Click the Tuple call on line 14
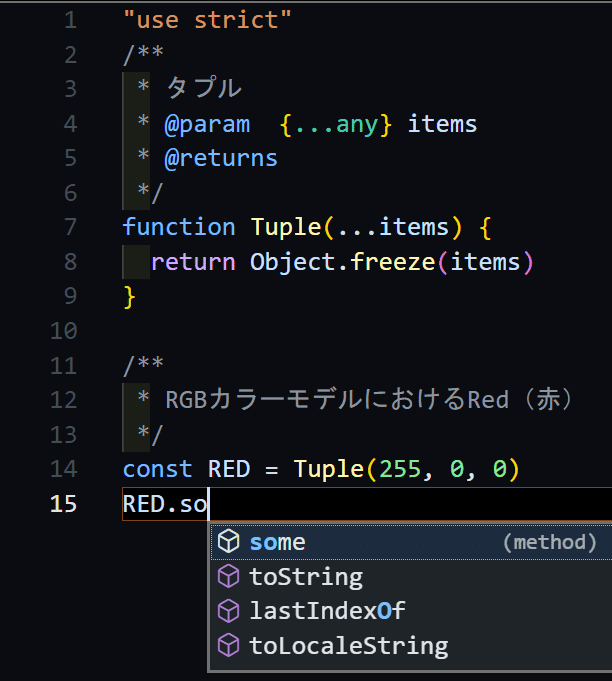This screenshot has width=612, height=681. coord(328,469)
